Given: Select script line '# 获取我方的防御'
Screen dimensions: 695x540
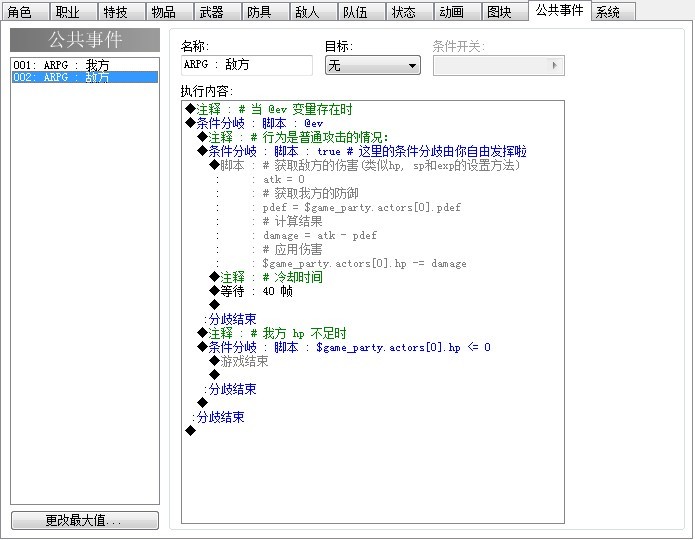Looking at the screenshot, I should click(x=310, y=193).
